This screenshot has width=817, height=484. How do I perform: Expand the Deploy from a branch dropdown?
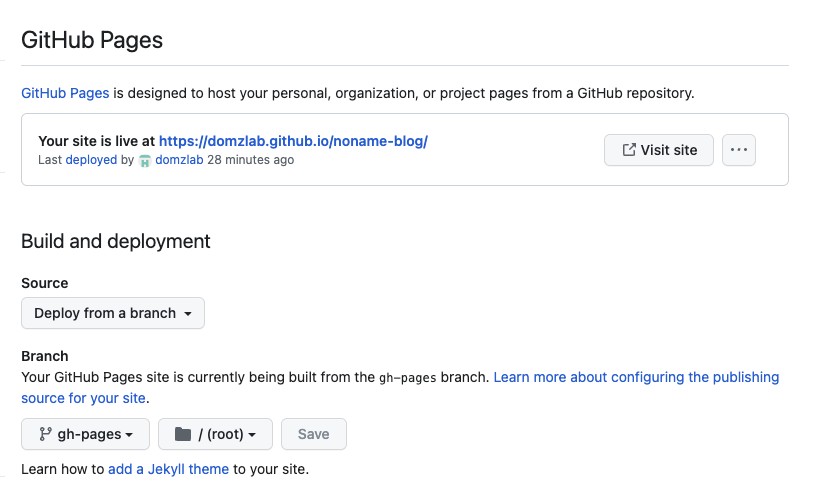(x=113, y=313)
